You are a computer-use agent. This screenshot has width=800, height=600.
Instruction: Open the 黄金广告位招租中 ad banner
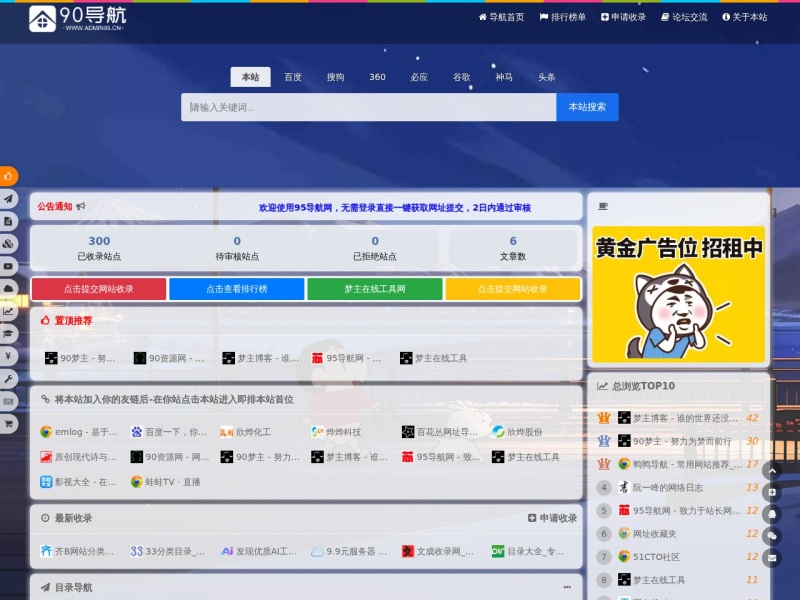click(x=679, y=294)
